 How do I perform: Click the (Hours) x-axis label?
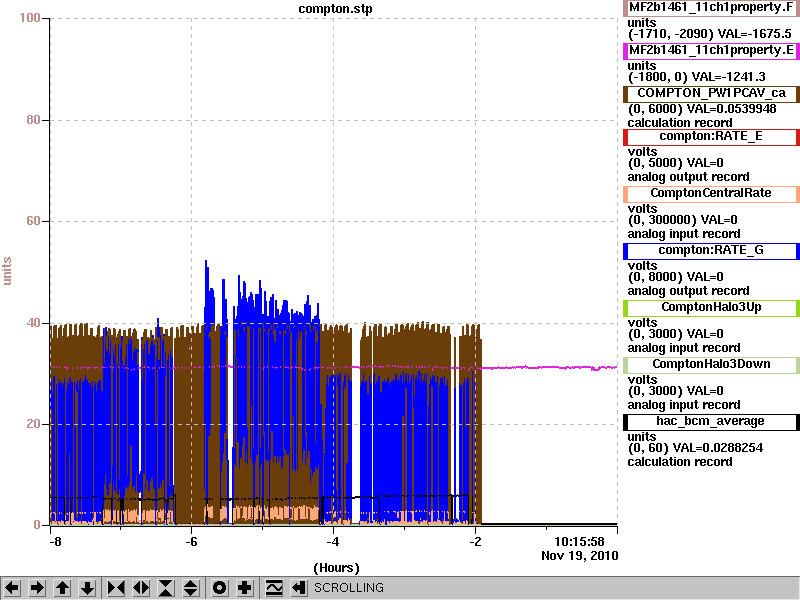click(336, 568)
